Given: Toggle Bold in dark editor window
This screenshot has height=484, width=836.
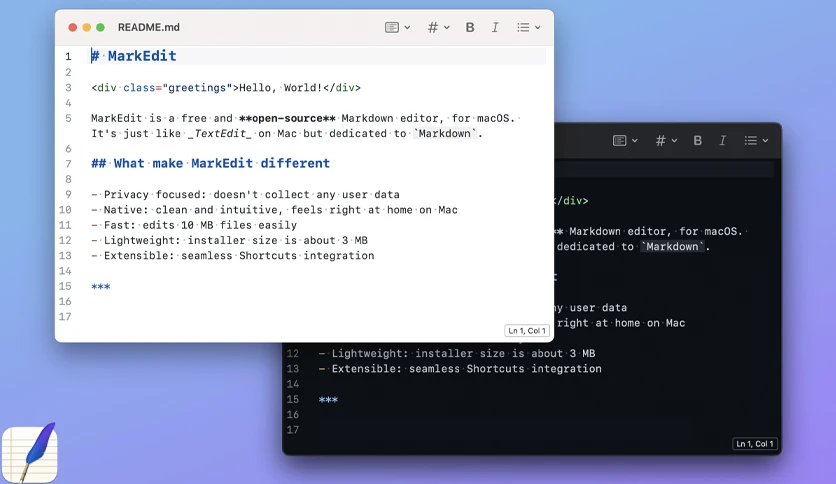Looking at the screenshot, I should (697, 140).
